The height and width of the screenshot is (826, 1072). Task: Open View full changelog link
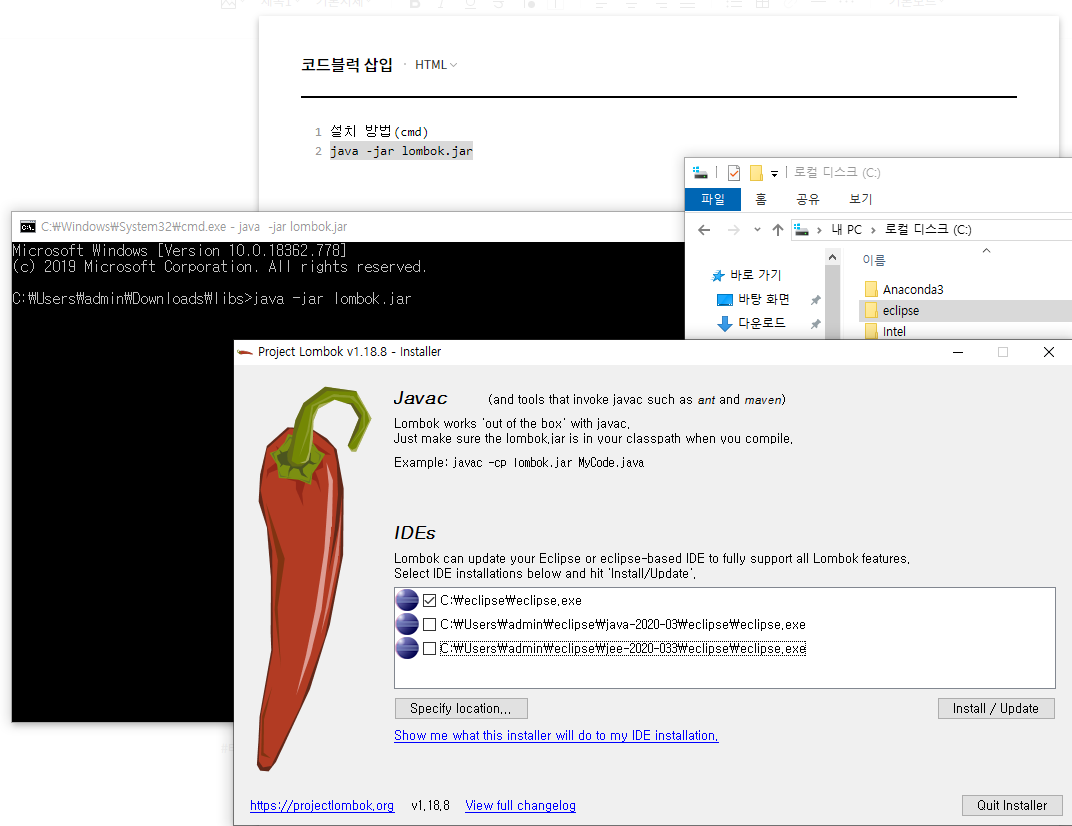click(520, 805)
